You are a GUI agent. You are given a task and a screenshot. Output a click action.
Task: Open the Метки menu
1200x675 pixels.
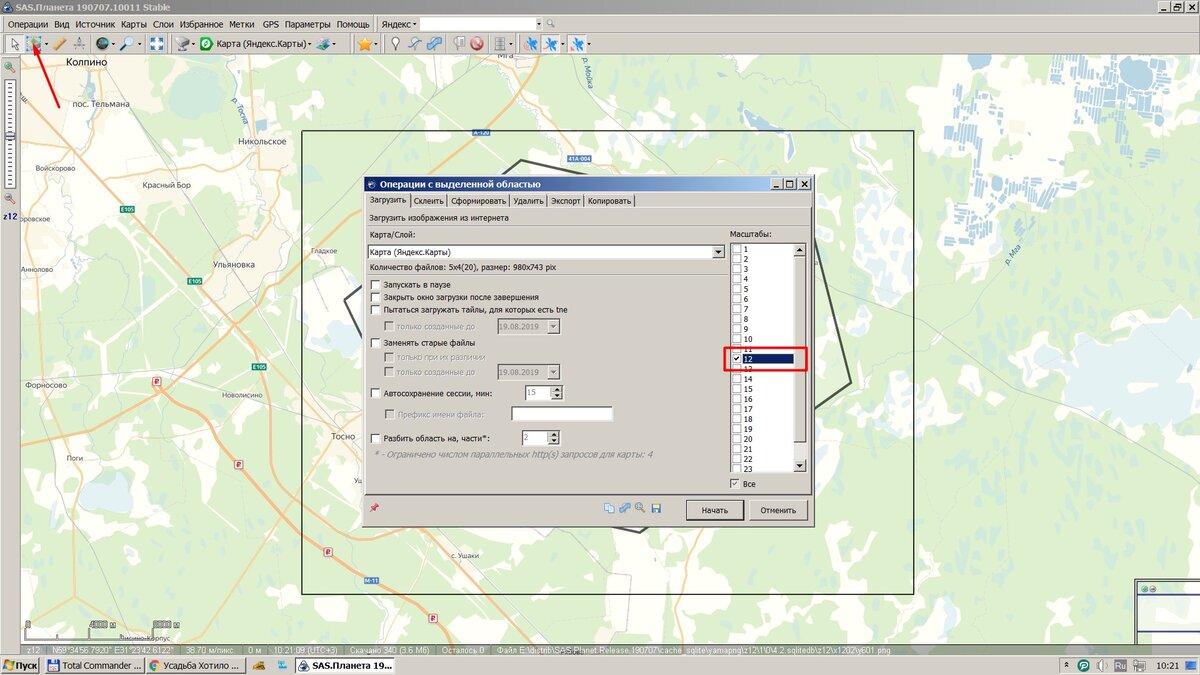click(241, 23)
